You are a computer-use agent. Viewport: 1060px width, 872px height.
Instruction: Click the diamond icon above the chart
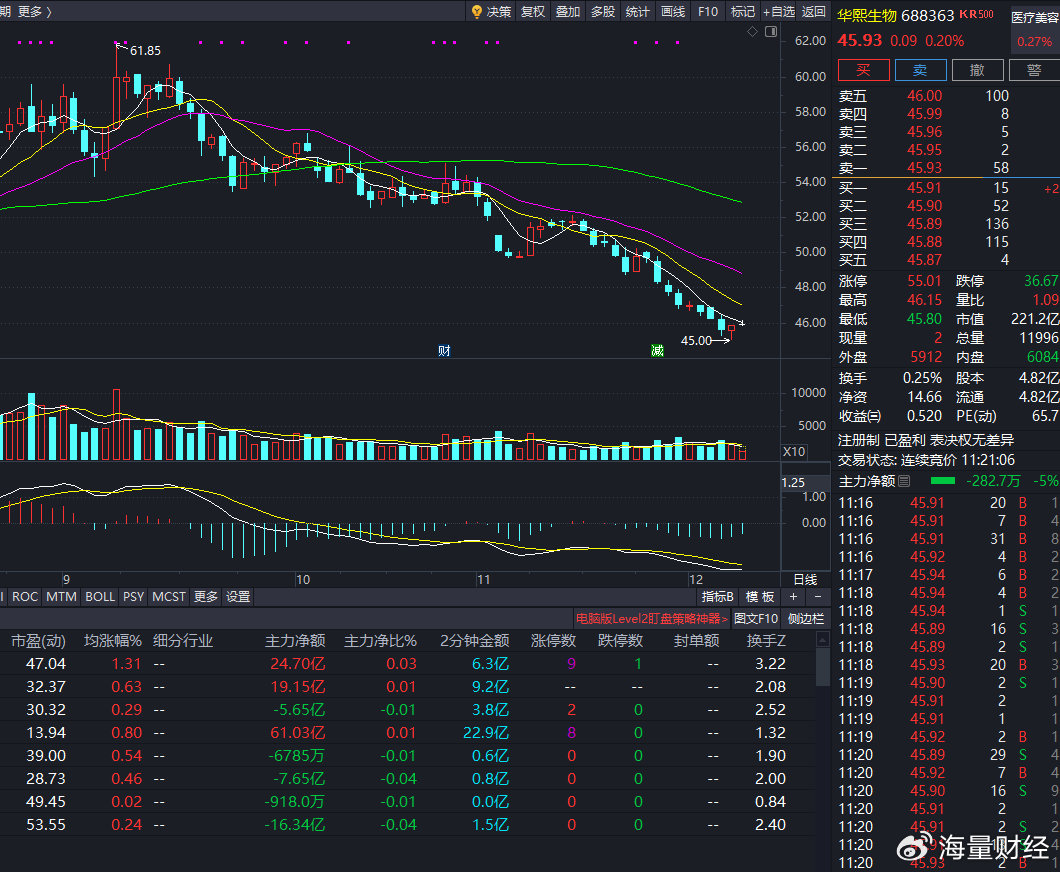752,32
